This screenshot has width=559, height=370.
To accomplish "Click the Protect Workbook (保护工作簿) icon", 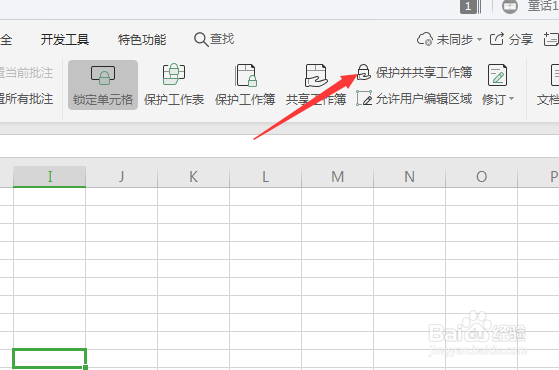I will click(x=246, y=75).
